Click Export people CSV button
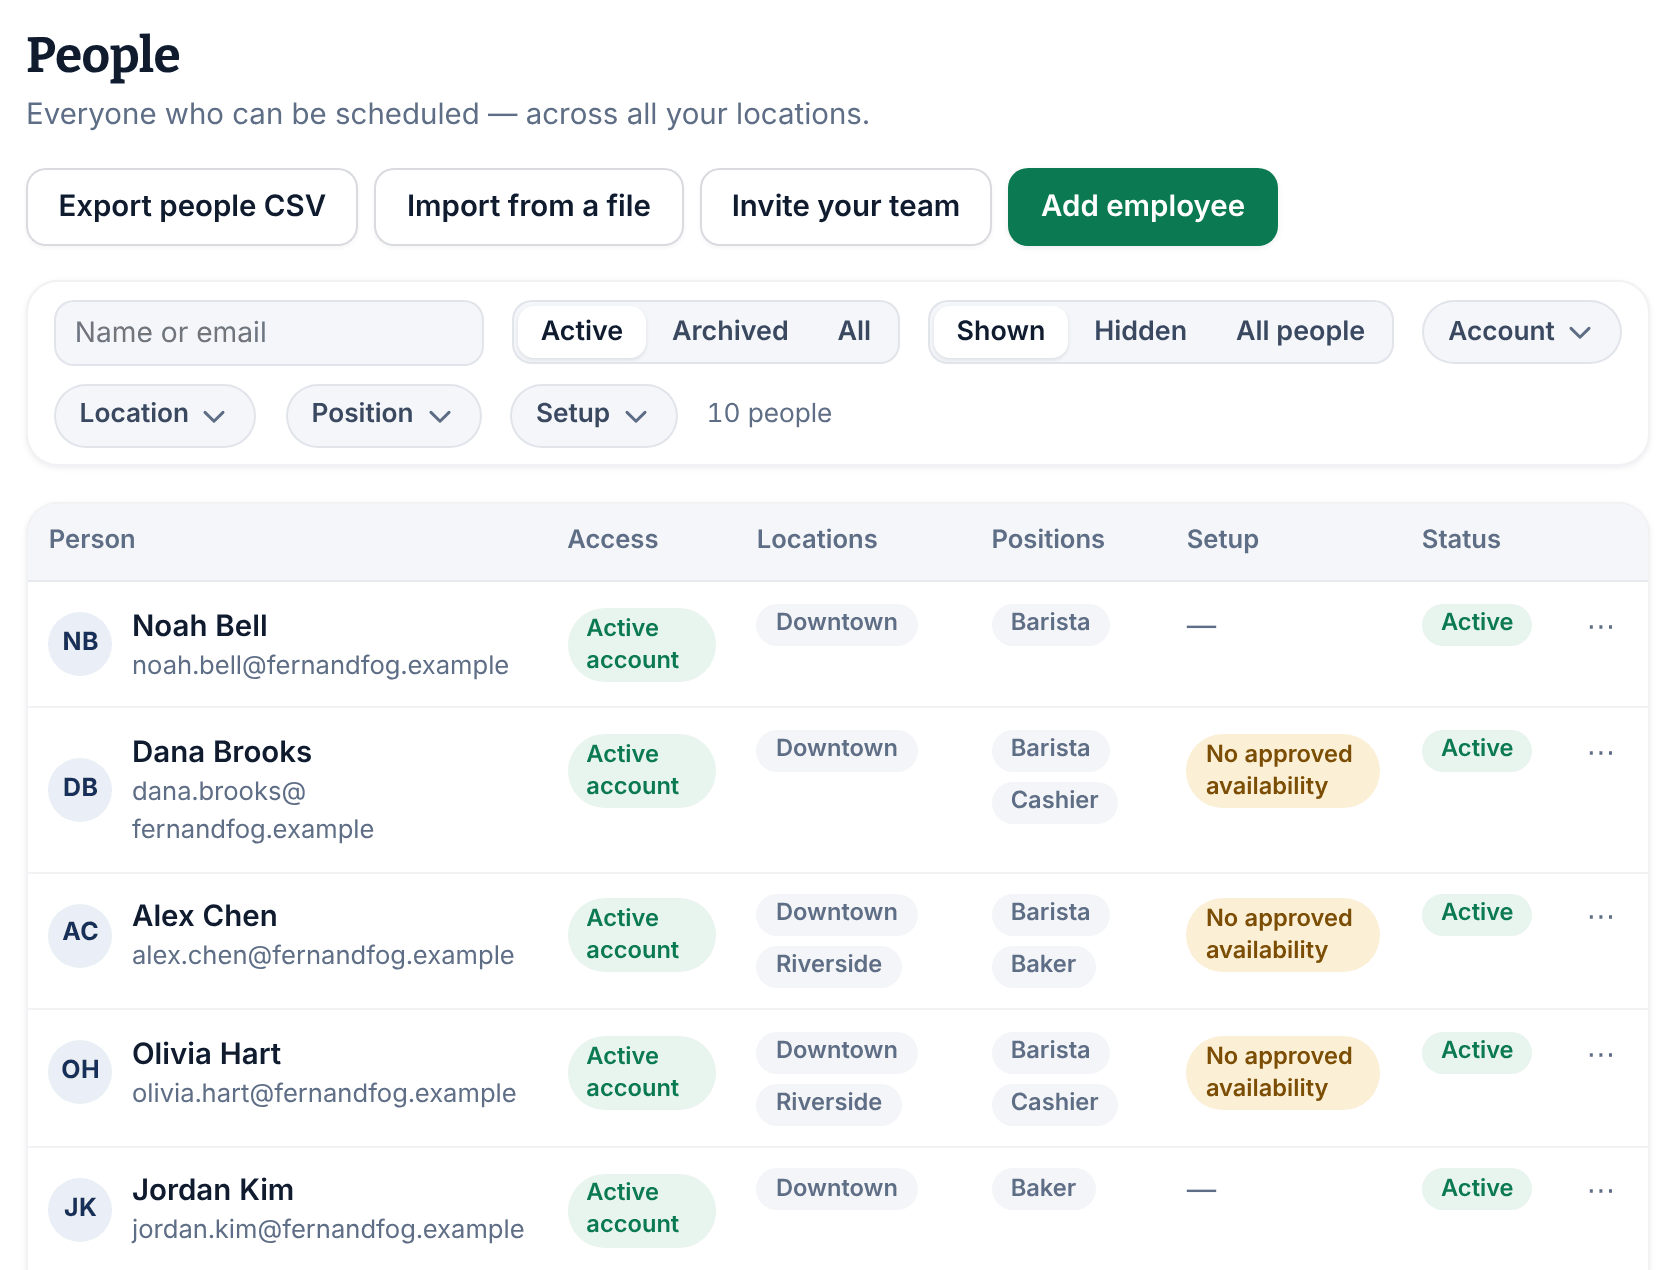This screenshot has width=1676, height=1270. click(192, 207)
